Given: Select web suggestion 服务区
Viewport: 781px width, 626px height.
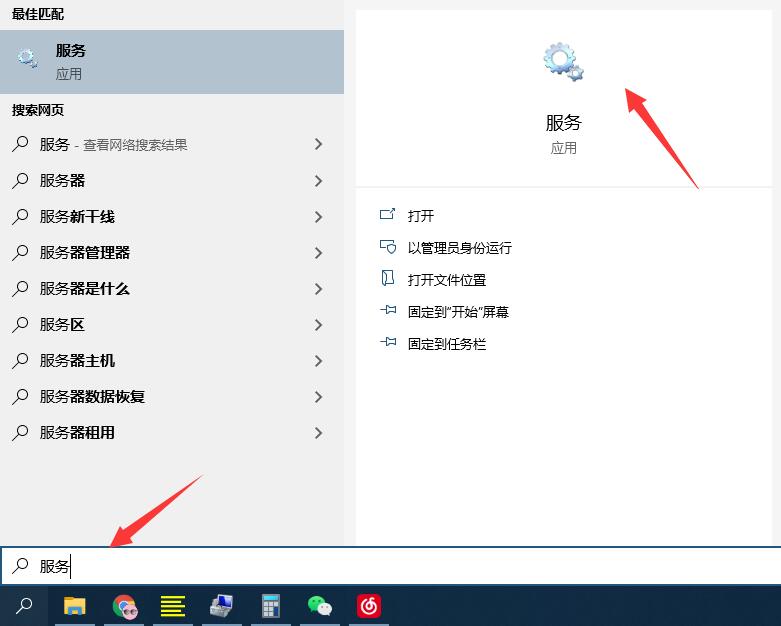Looking at the screenshot, I should pos(172,325).
